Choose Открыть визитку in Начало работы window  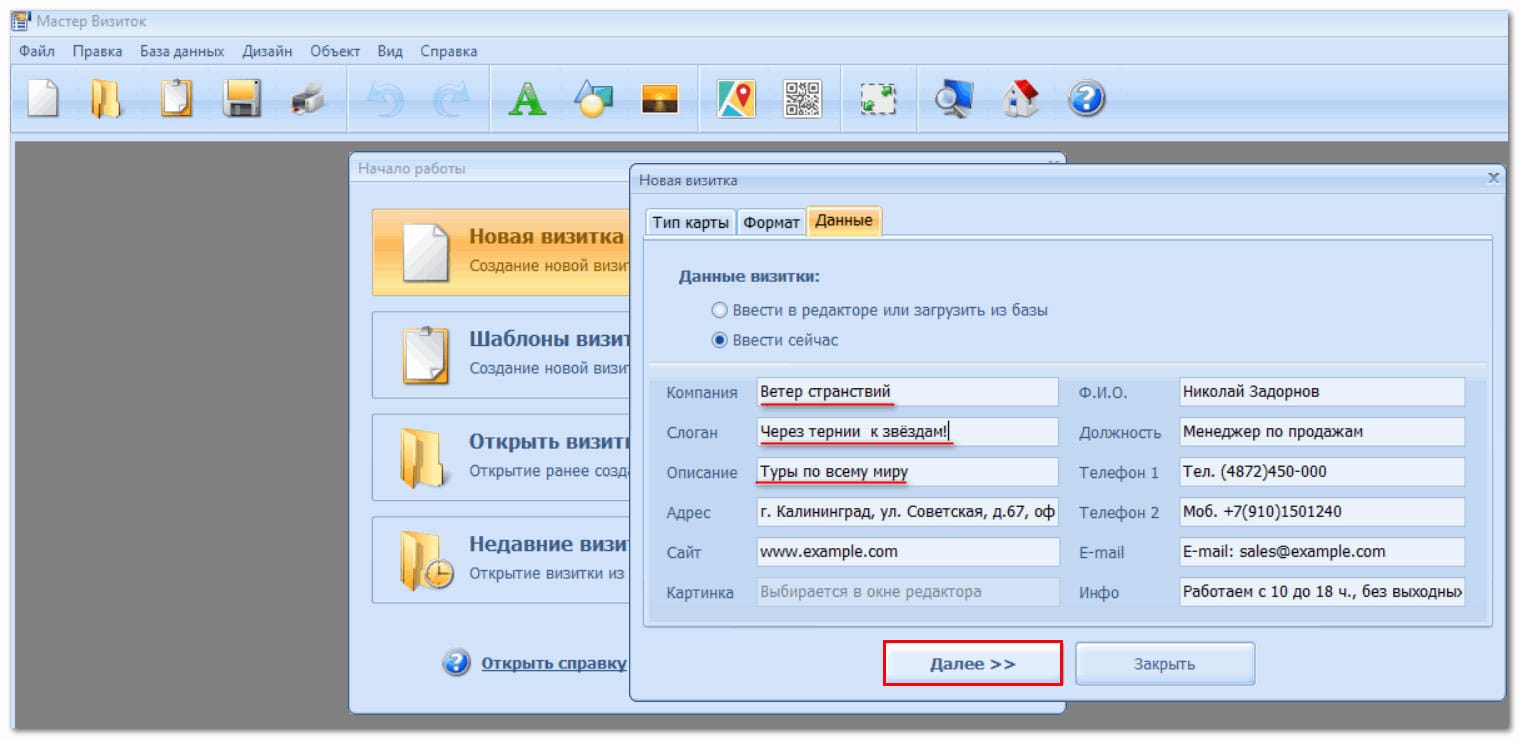(x=501, y=457)
